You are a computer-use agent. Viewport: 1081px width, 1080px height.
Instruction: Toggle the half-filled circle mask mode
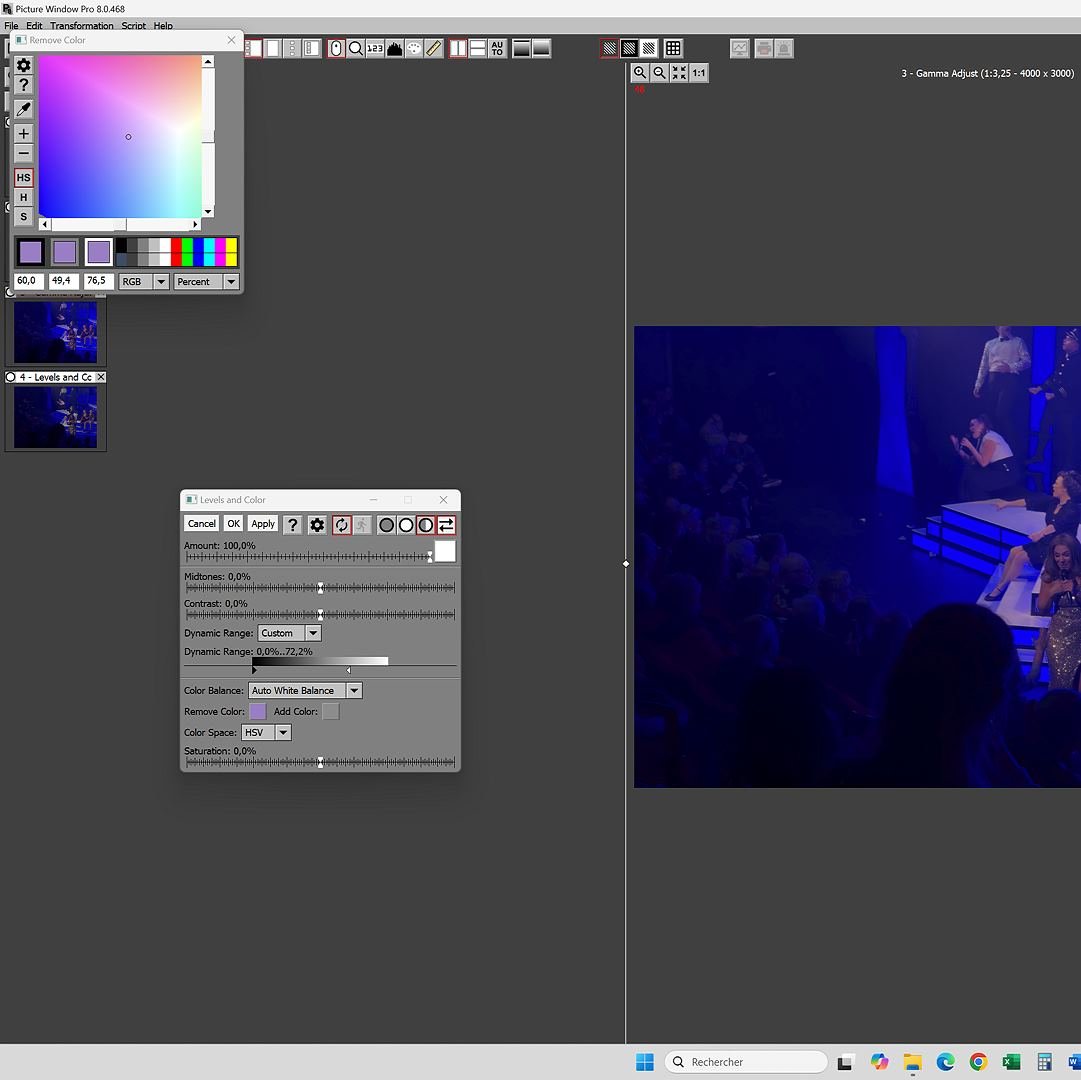pos(425,524)
